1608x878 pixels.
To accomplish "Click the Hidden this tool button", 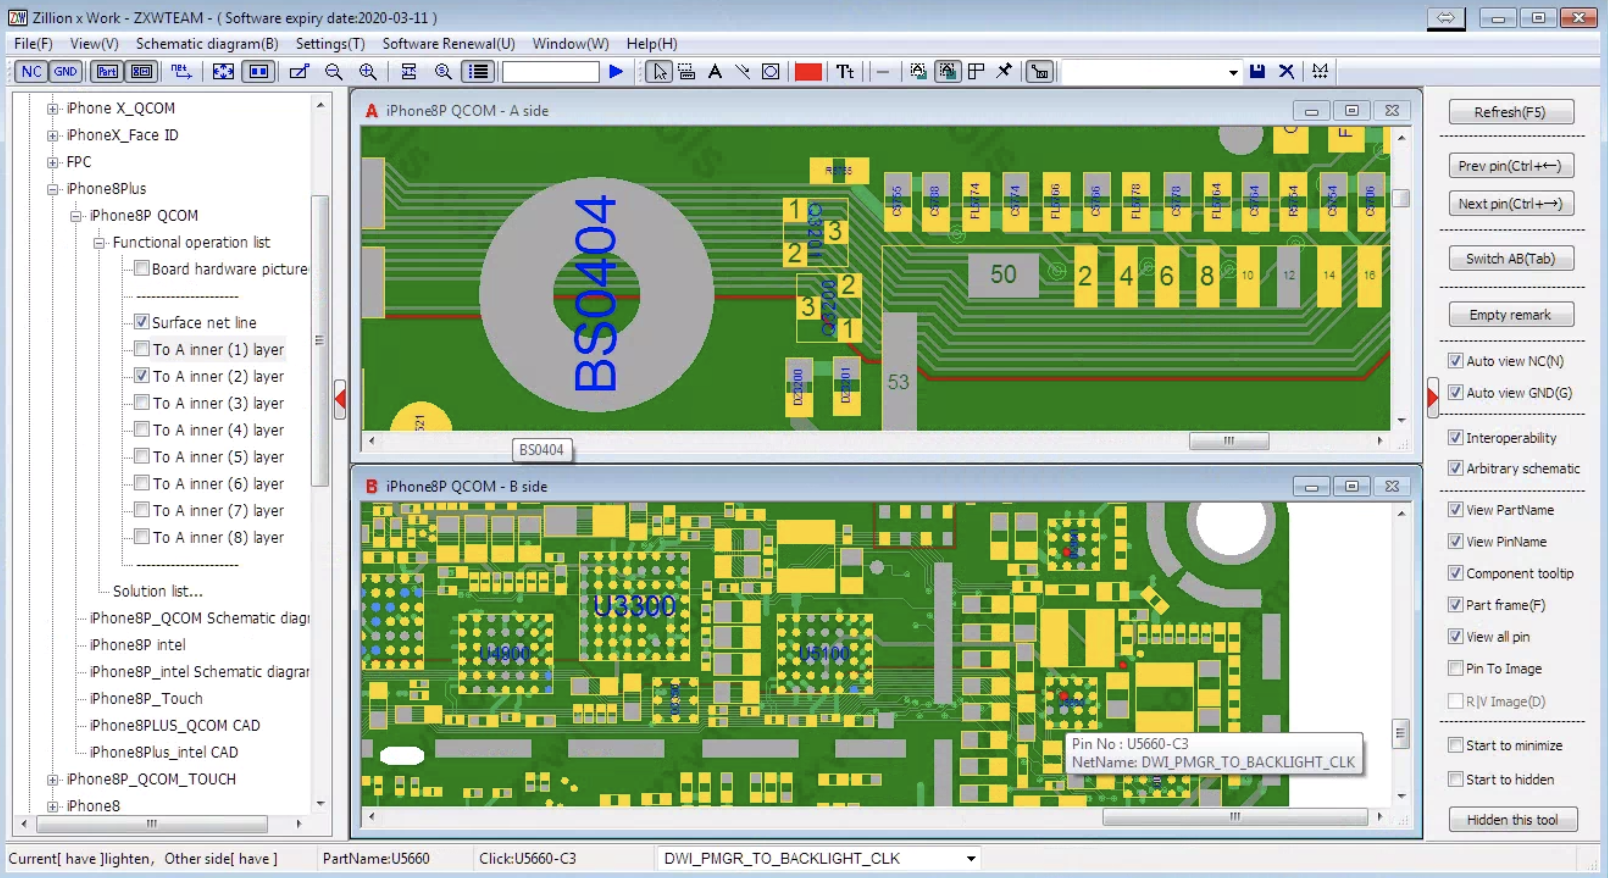I will pyautogui.click(x=1512, y=820).
